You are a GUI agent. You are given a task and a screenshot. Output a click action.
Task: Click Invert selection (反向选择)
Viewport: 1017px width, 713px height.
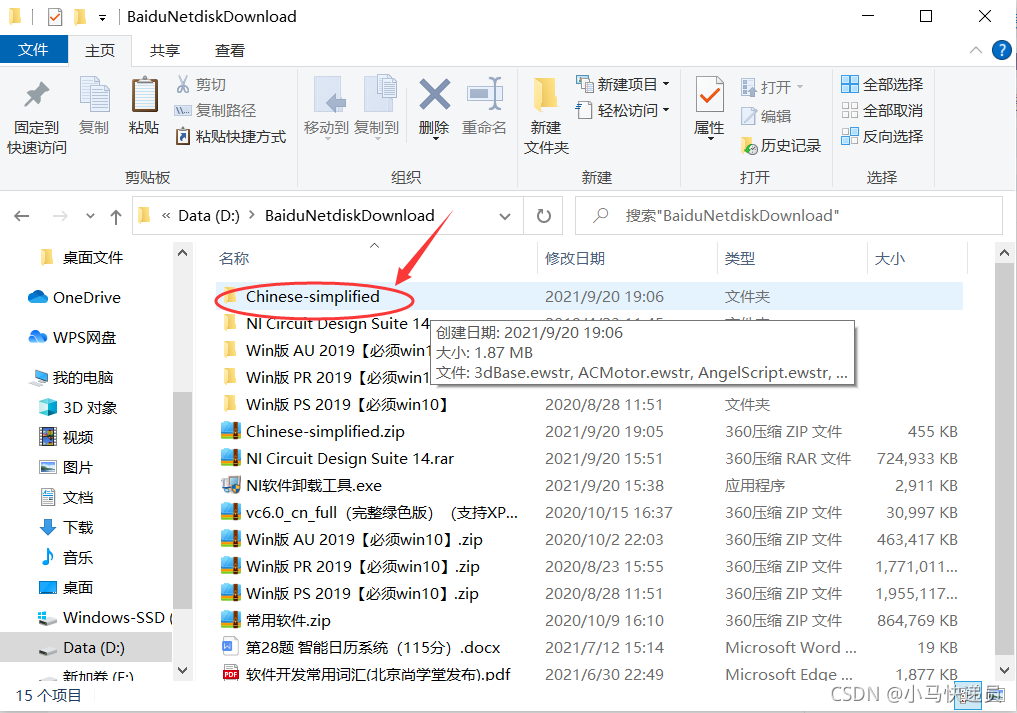882,136
